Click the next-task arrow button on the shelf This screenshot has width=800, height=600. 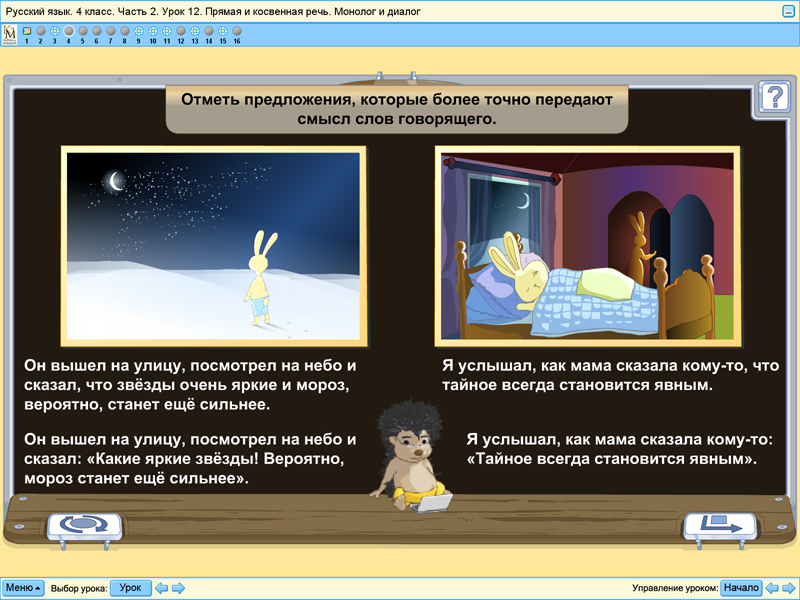click(720, 525)
